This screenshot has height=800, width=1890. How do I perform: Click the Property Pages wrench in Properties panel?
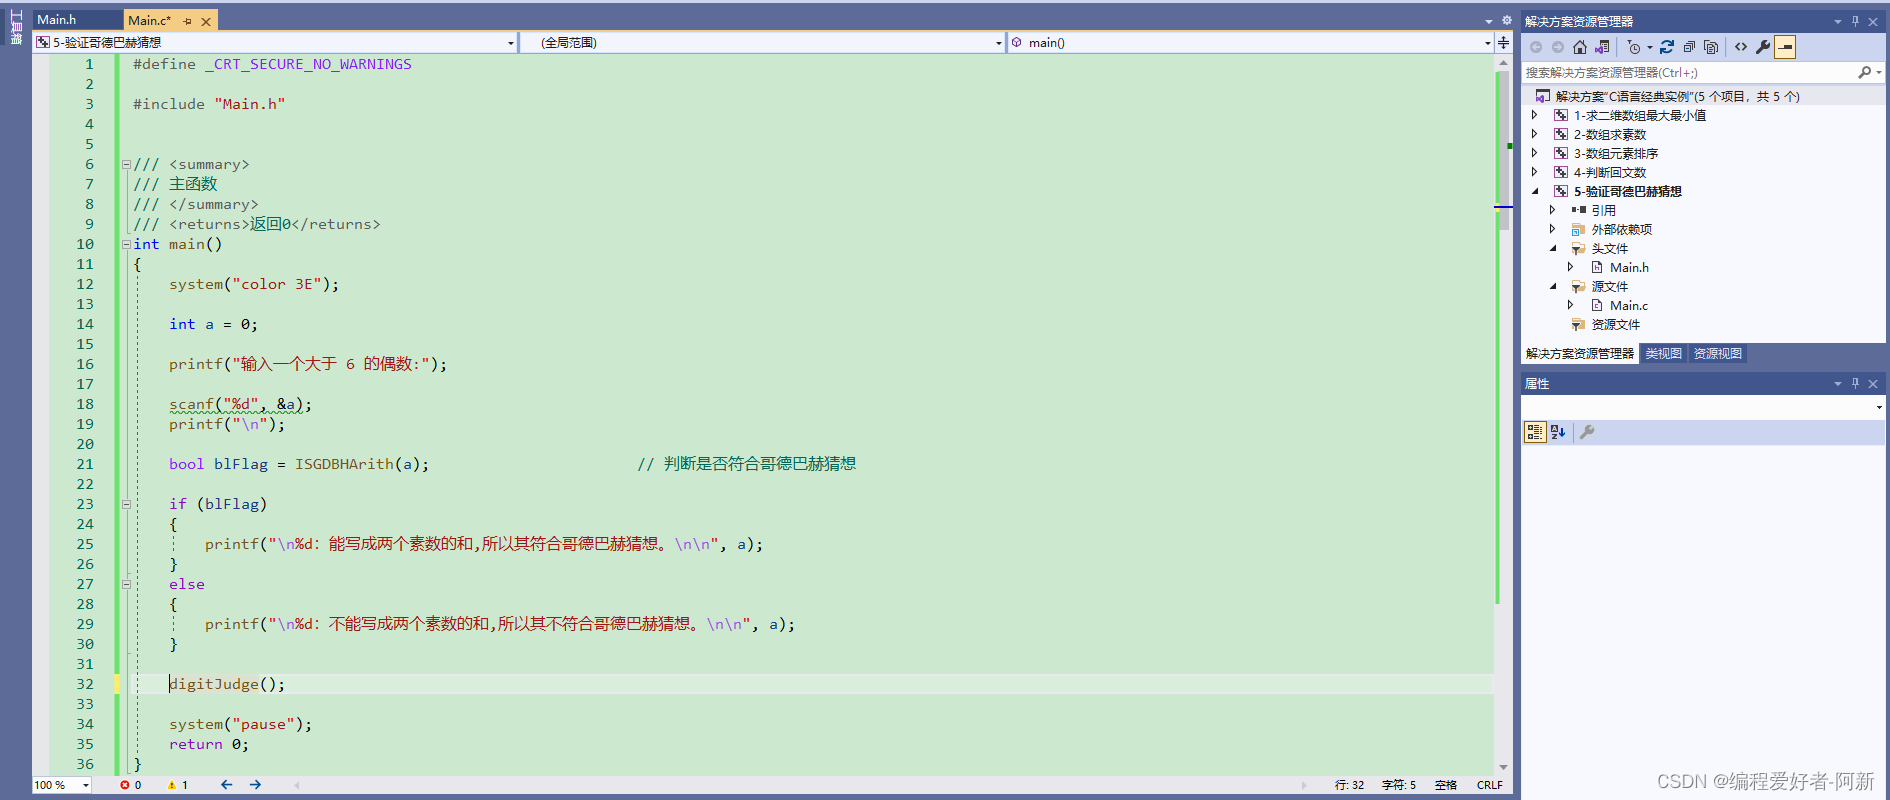1587,432
